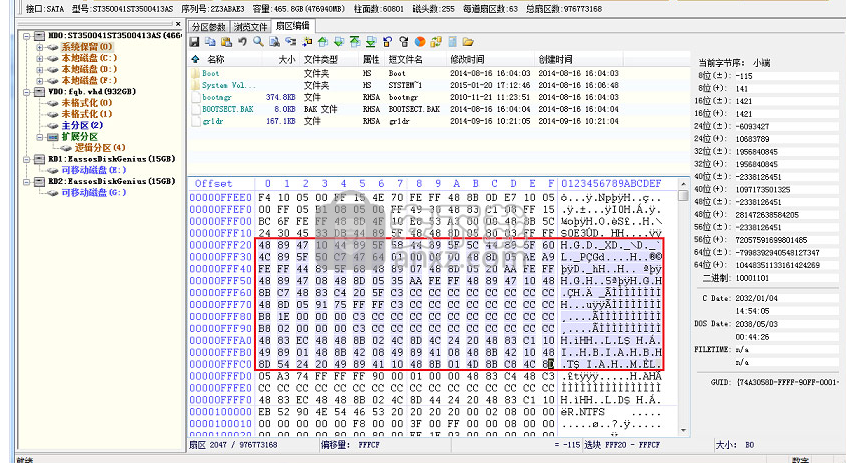Expand the 本地磁盘(D:) node
846x463 pixels.
pos(39,70)
